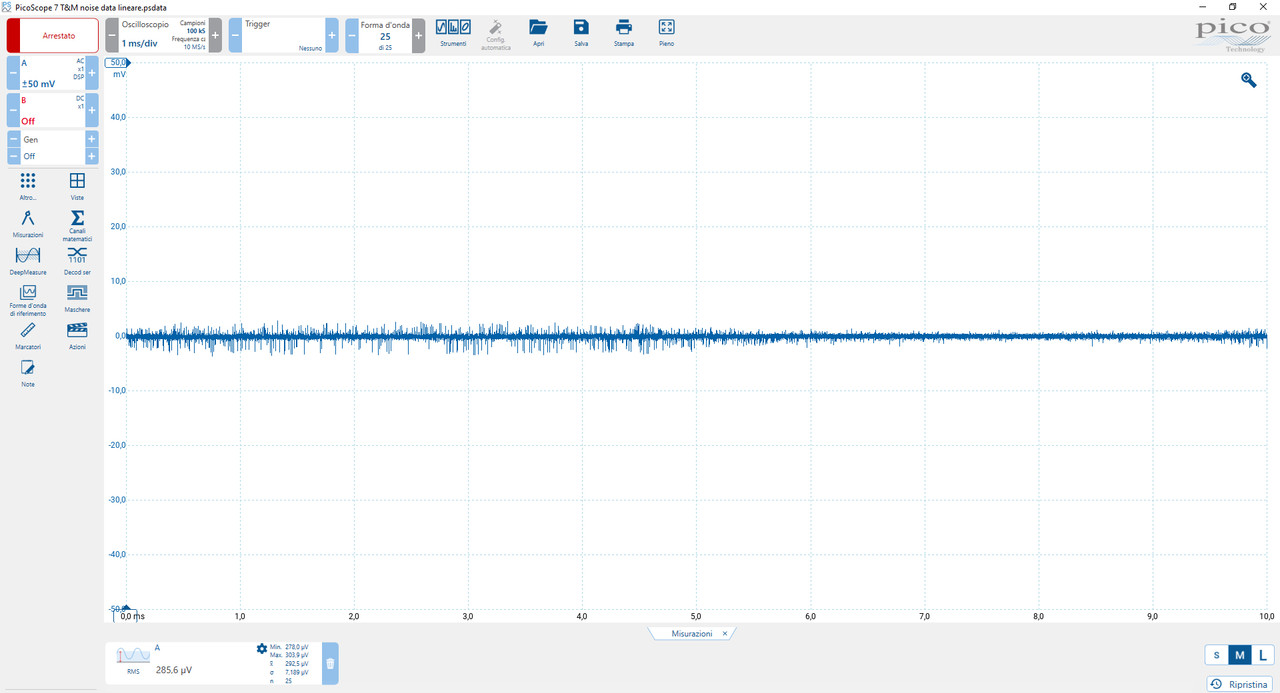1280x693 pixels.
Task: Open the Viste views layout icon
Action: click(x=77, y=186)
